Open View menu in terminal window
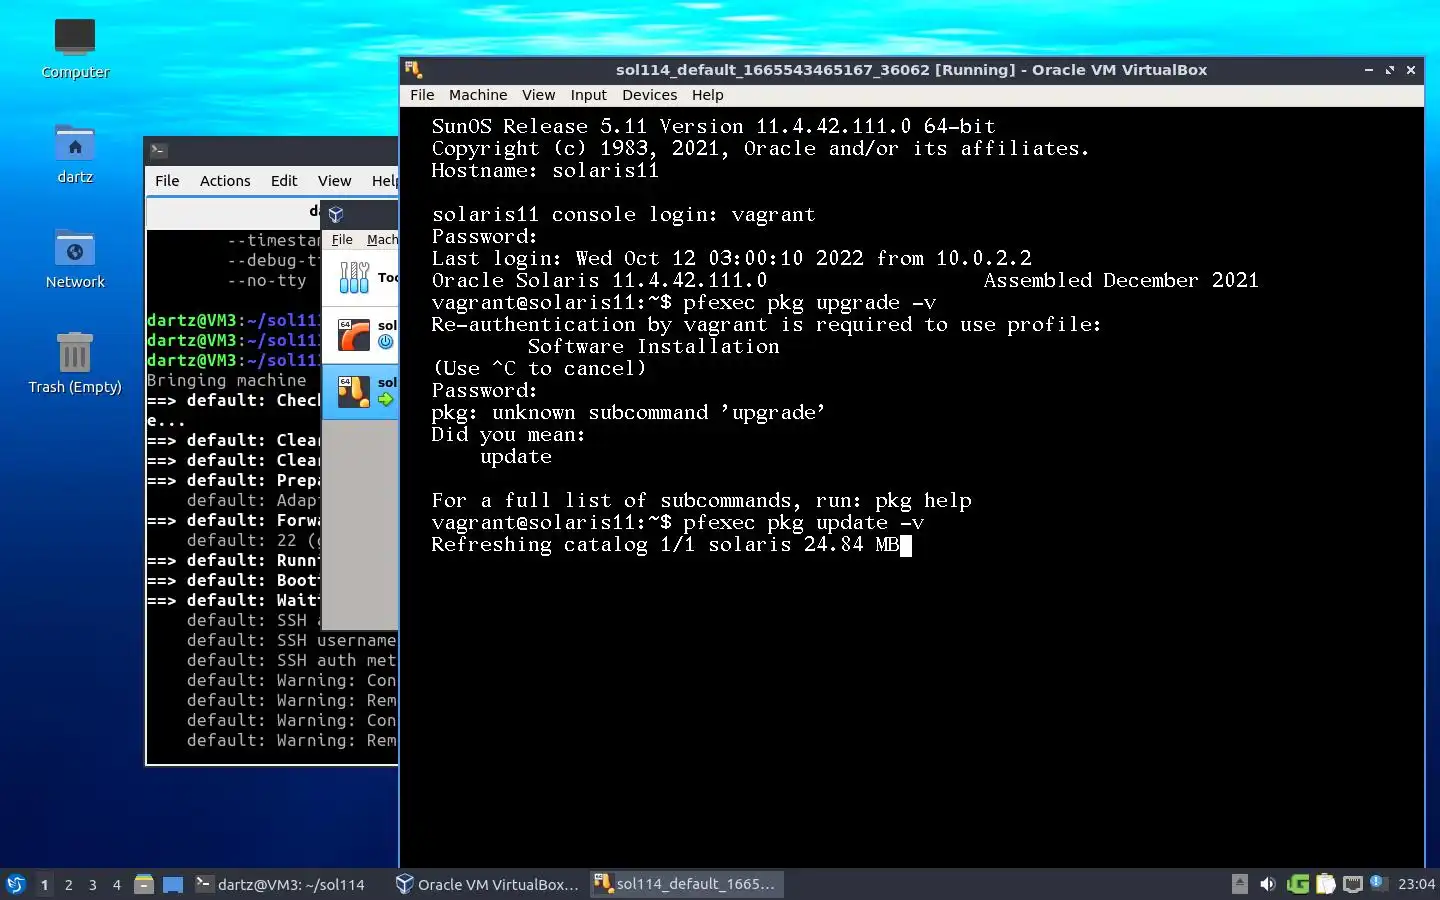The image size is (1440, 900). (334, 181)
